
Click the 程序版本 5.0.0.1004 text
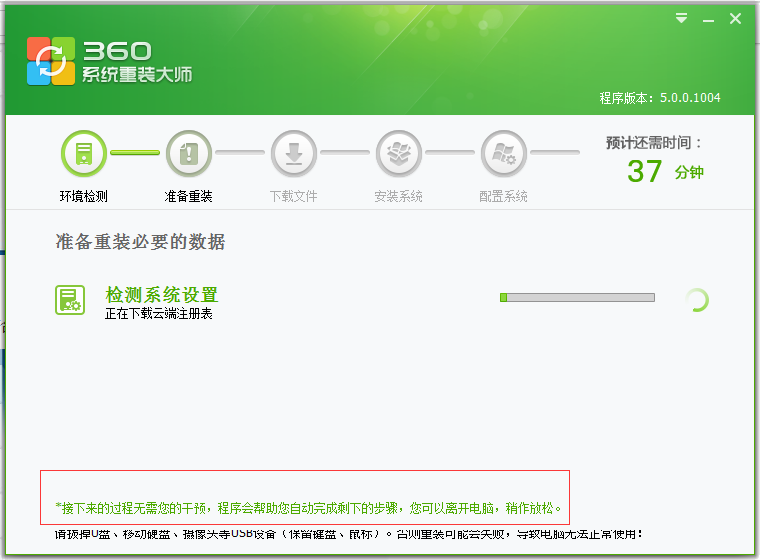(660, 98)
